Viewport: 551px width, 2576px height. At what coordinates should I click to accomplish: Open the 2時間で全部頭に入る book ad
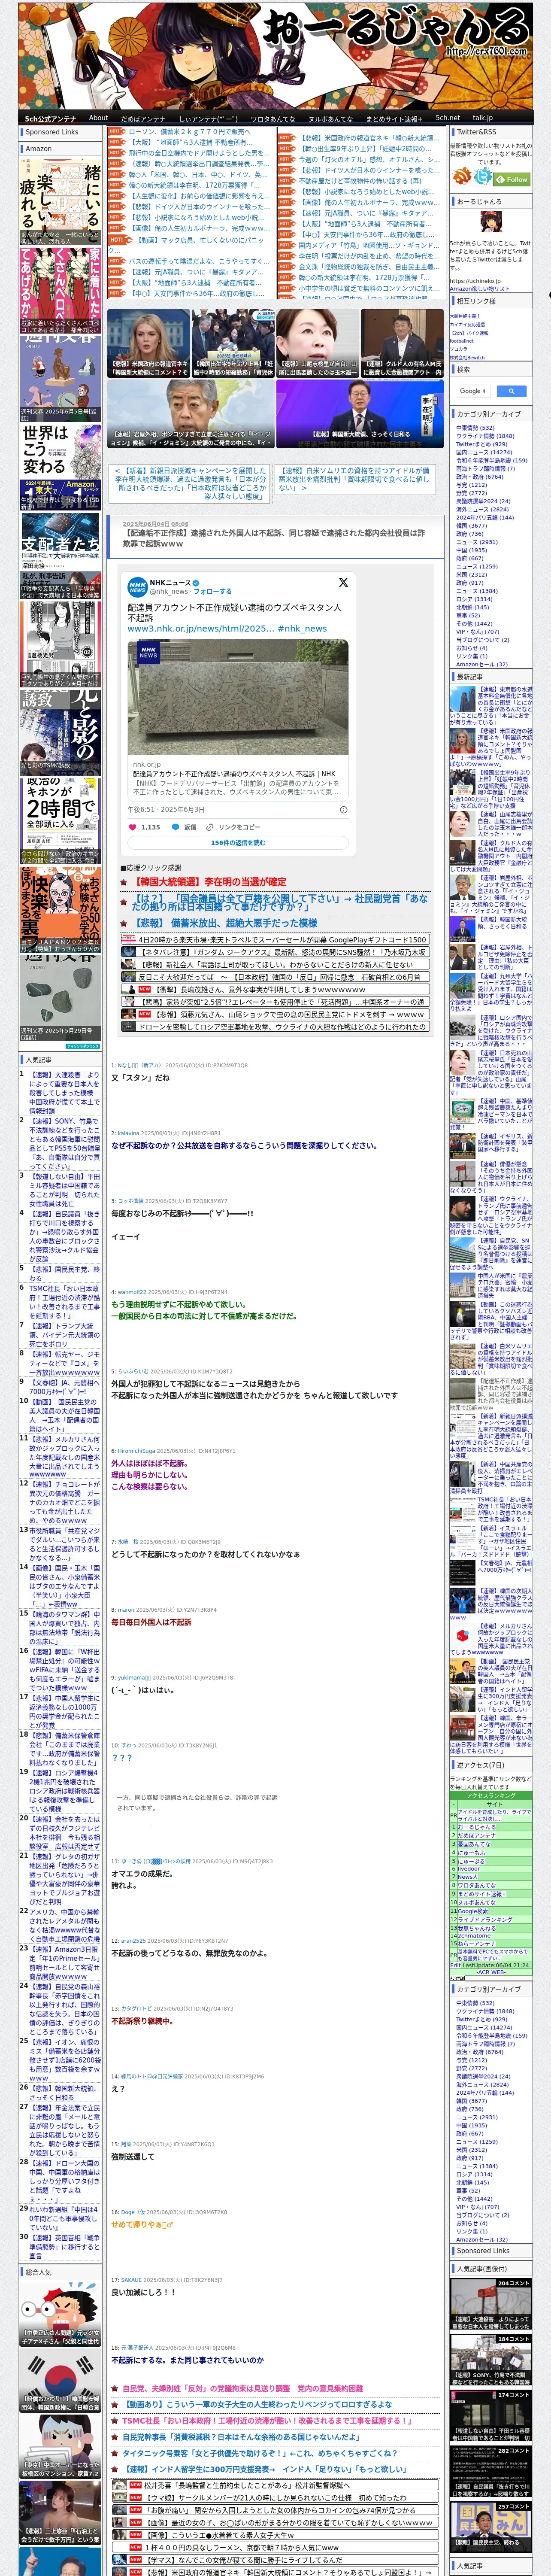click(60, 820)
